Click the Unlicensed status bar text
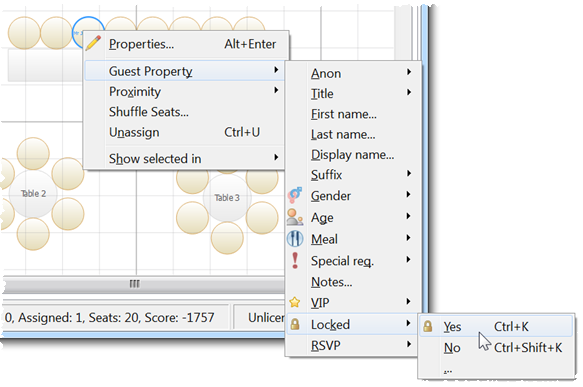This screenshot has height=387, width=583. coord(266,317)
